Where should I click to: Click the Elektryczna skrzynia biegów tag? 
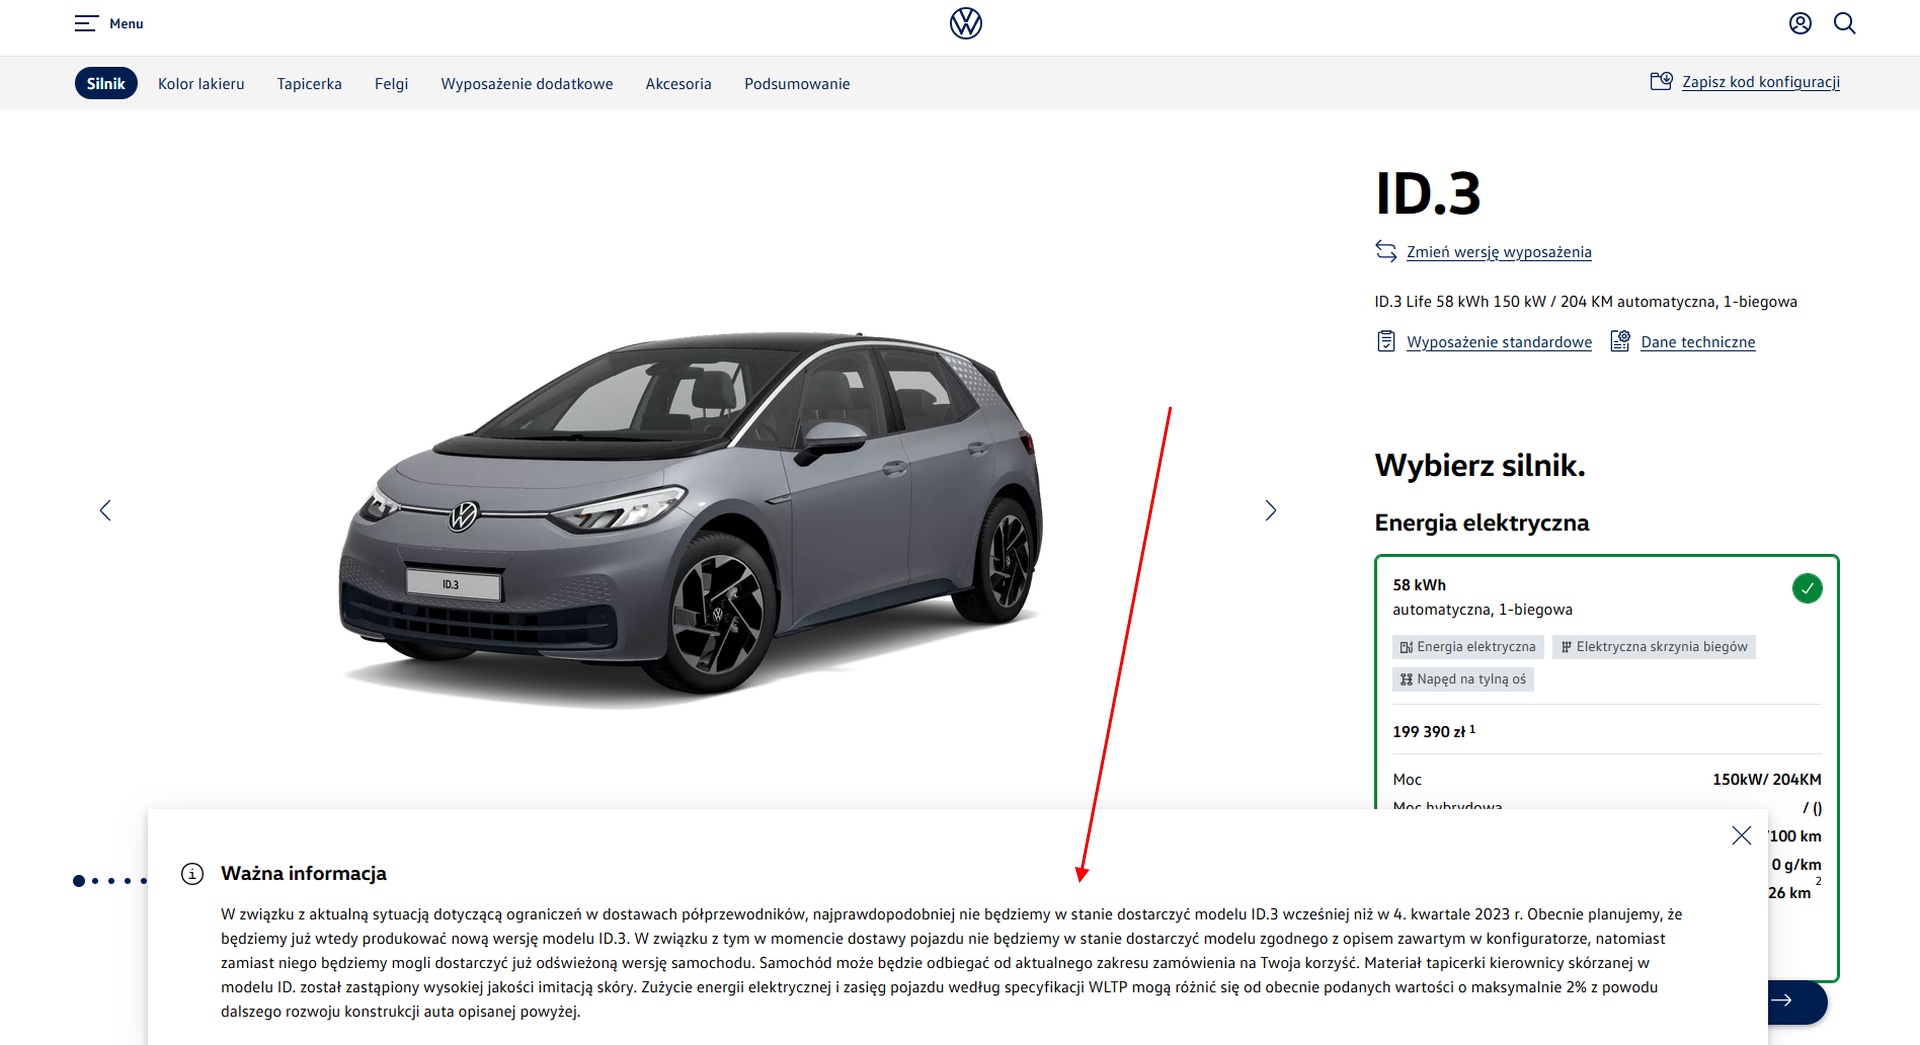point(1654,647)
